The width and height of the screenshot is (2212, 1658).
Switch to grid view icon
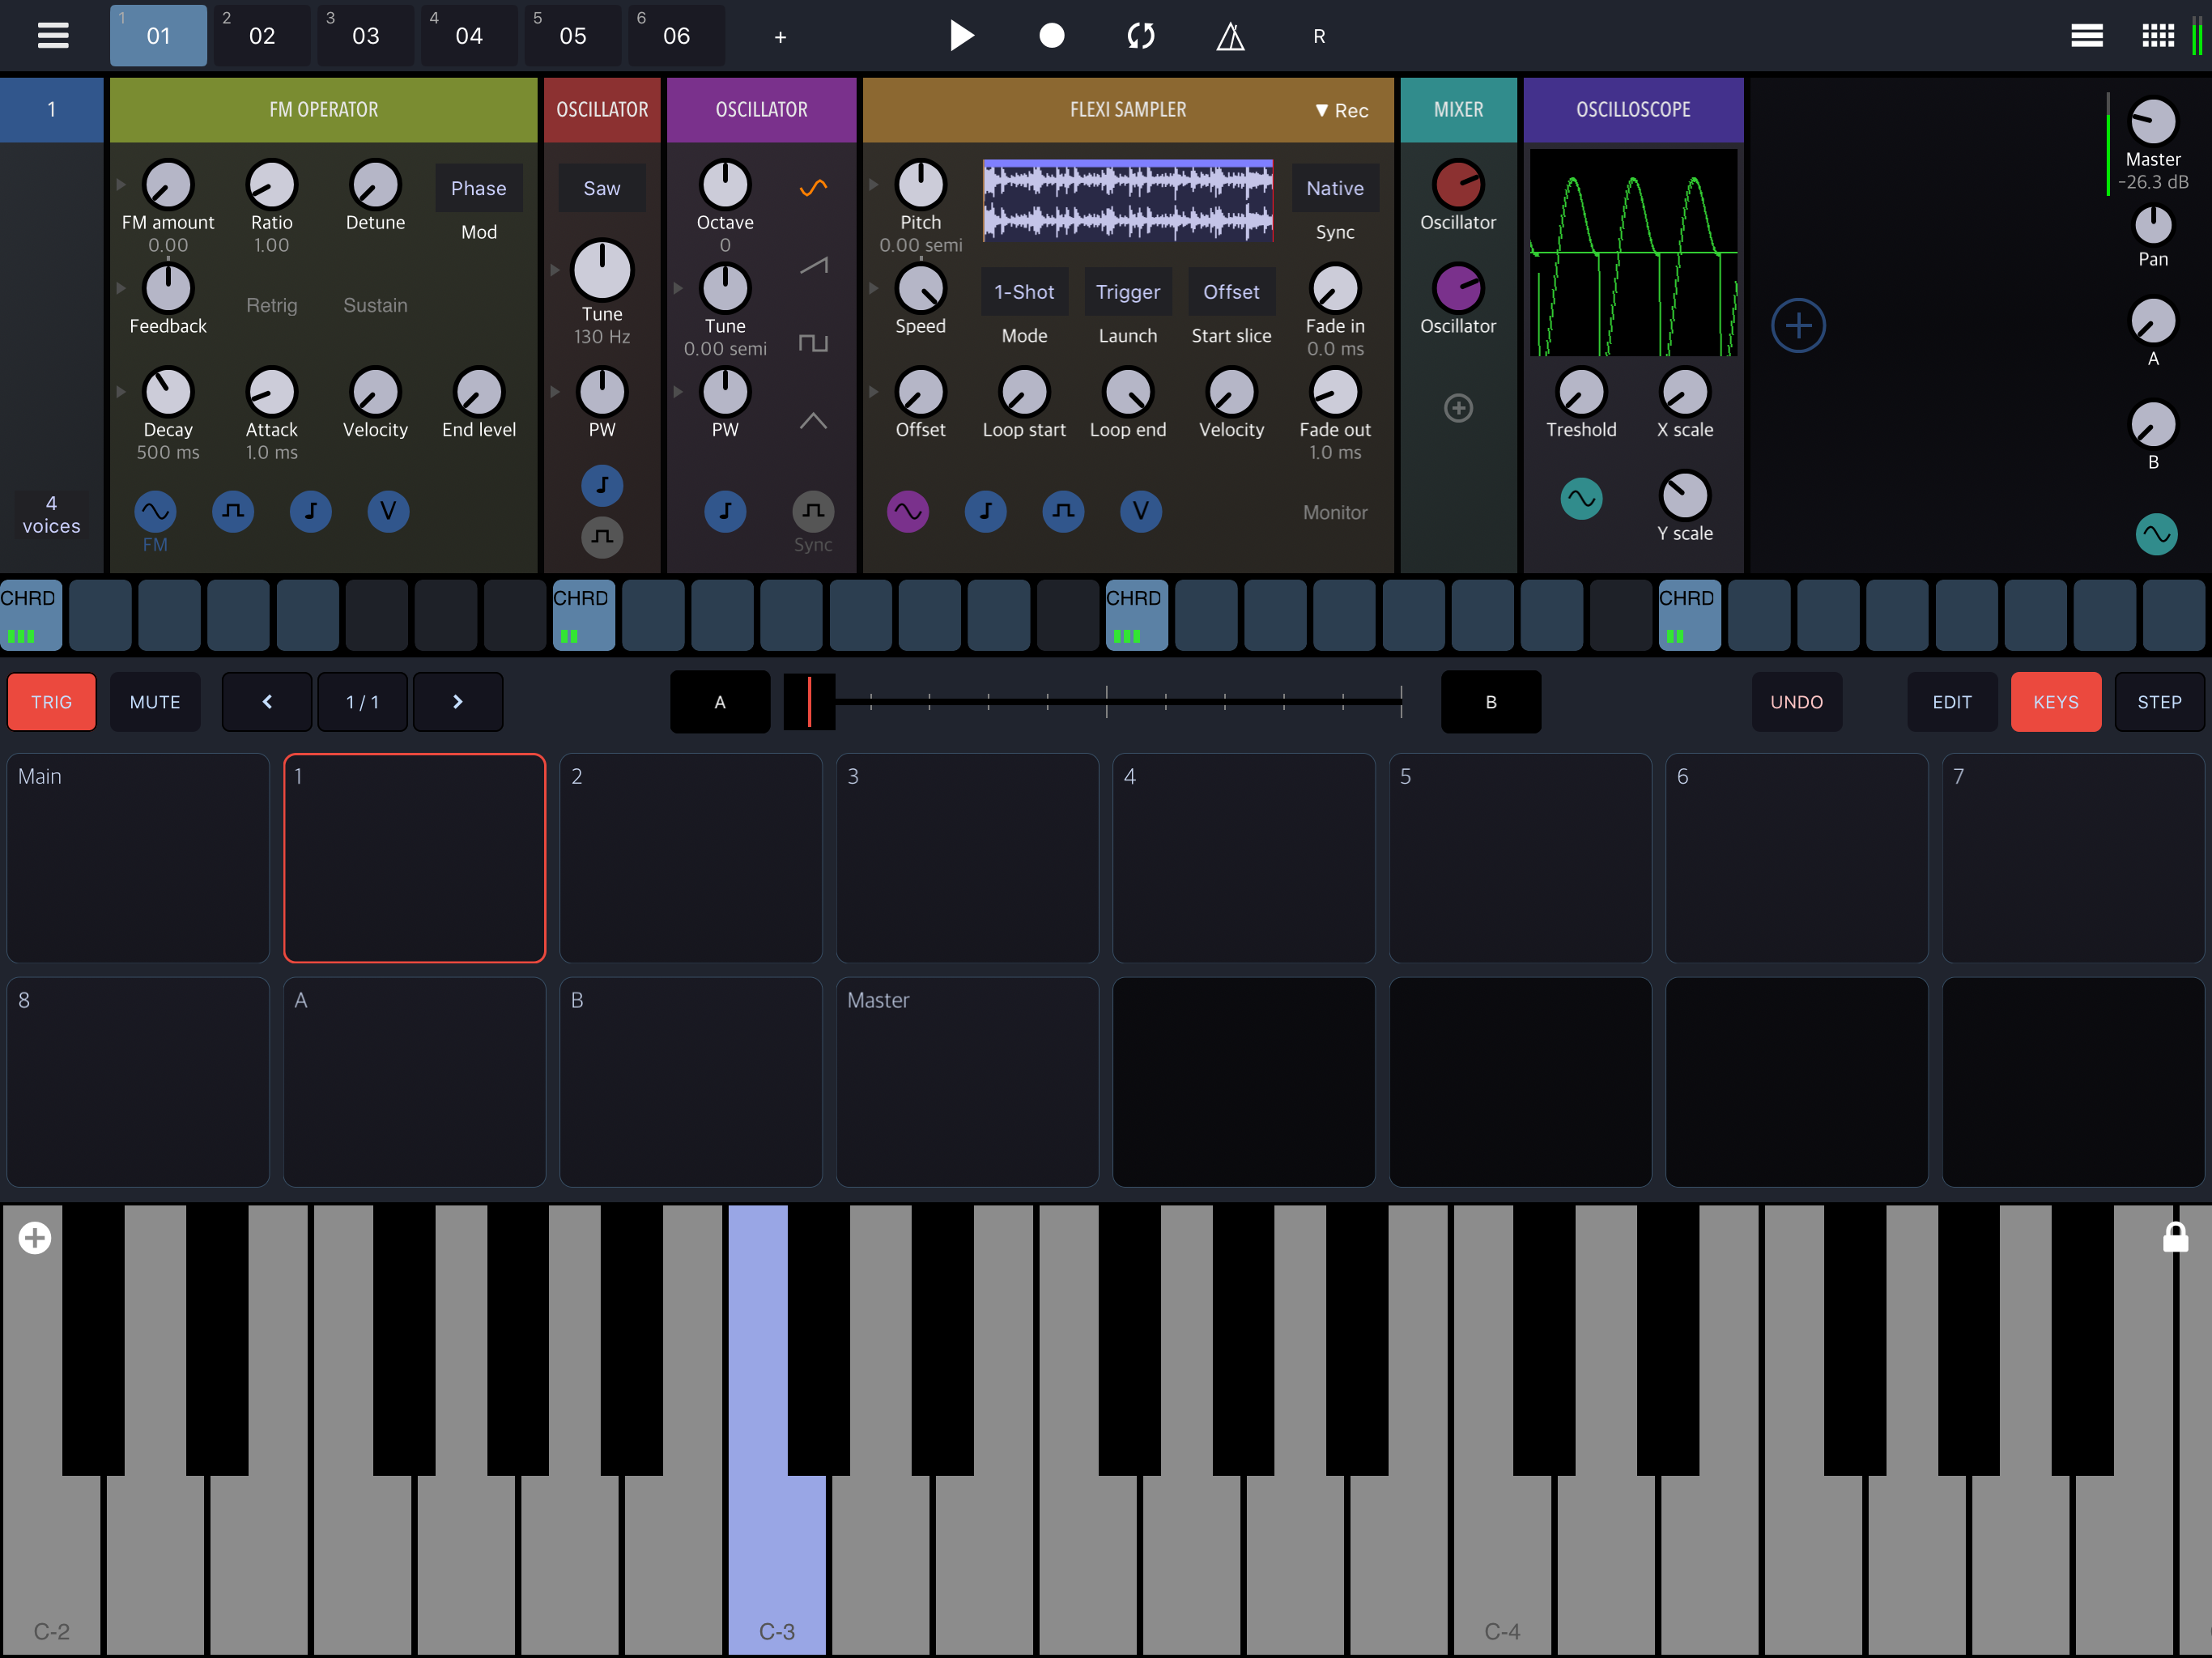click(x=2157, y=36)
